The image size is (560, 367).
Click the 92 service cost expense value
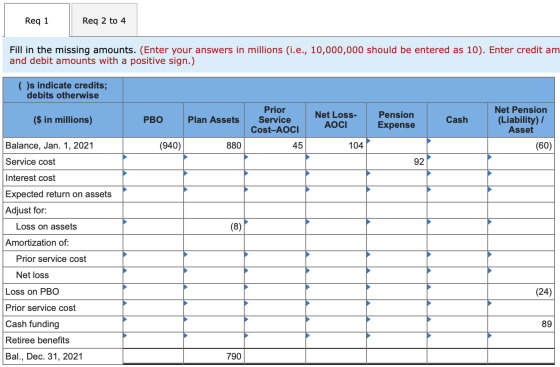(x=419, y=162)
